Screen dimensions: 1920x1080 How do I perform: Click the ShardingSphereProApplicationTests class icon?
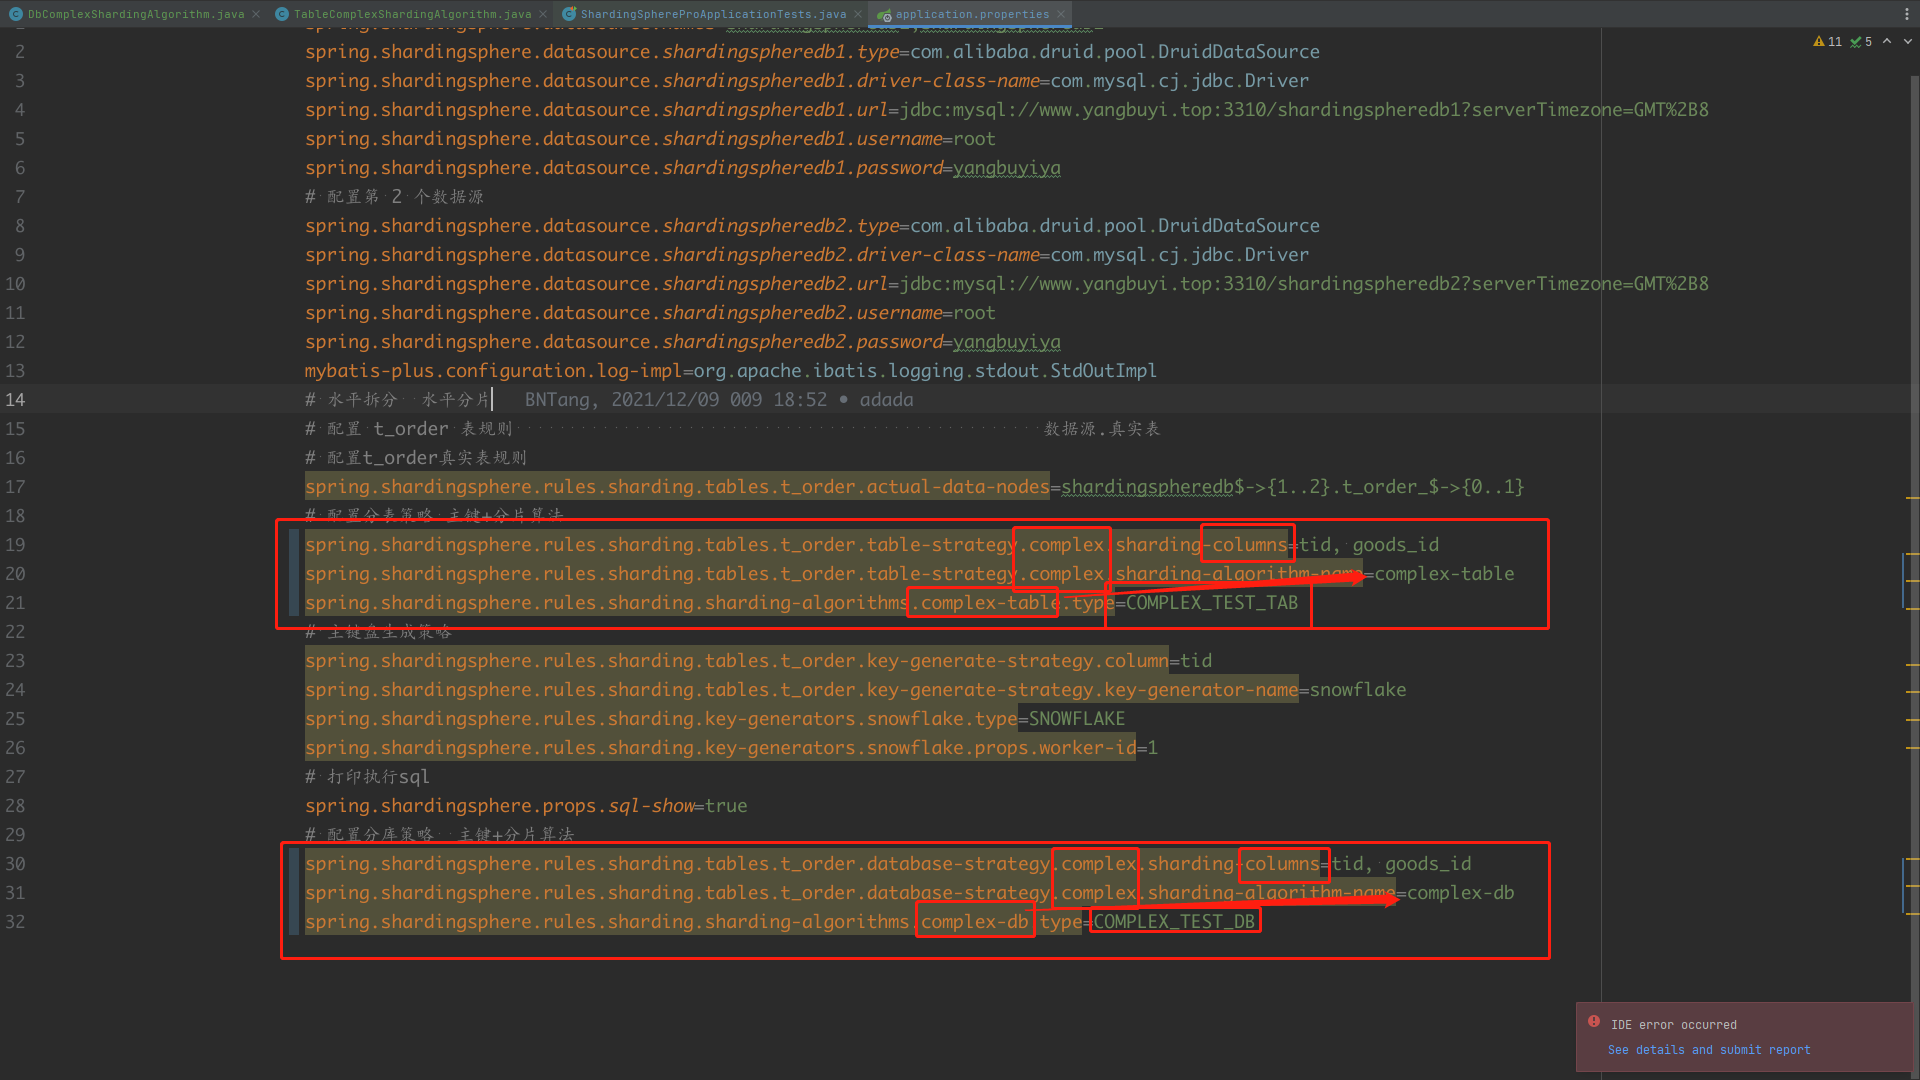click(x=569, y=14)
